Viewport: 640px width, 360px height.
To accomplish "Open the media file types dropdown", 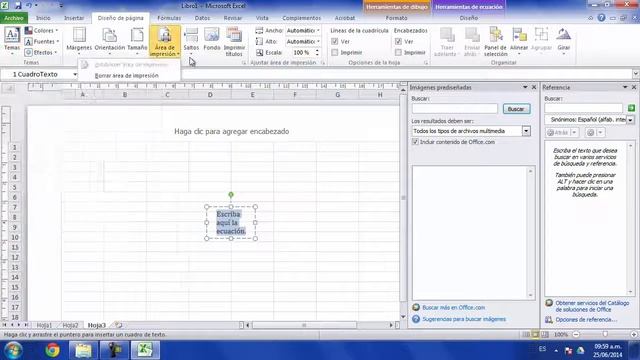I will (x=526, y=131).
